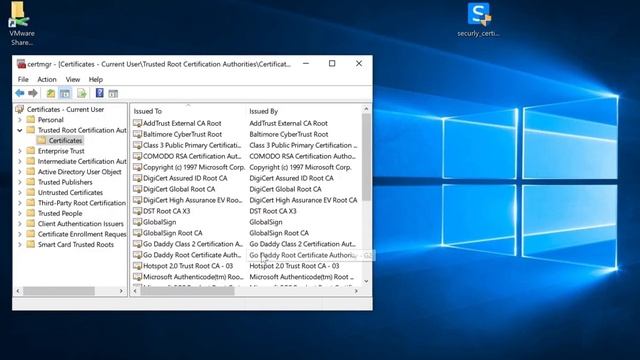This screenshot has height=360, width=640.
Task: Select Enterprise Trust in the tree
Action: tap(61, 151)
